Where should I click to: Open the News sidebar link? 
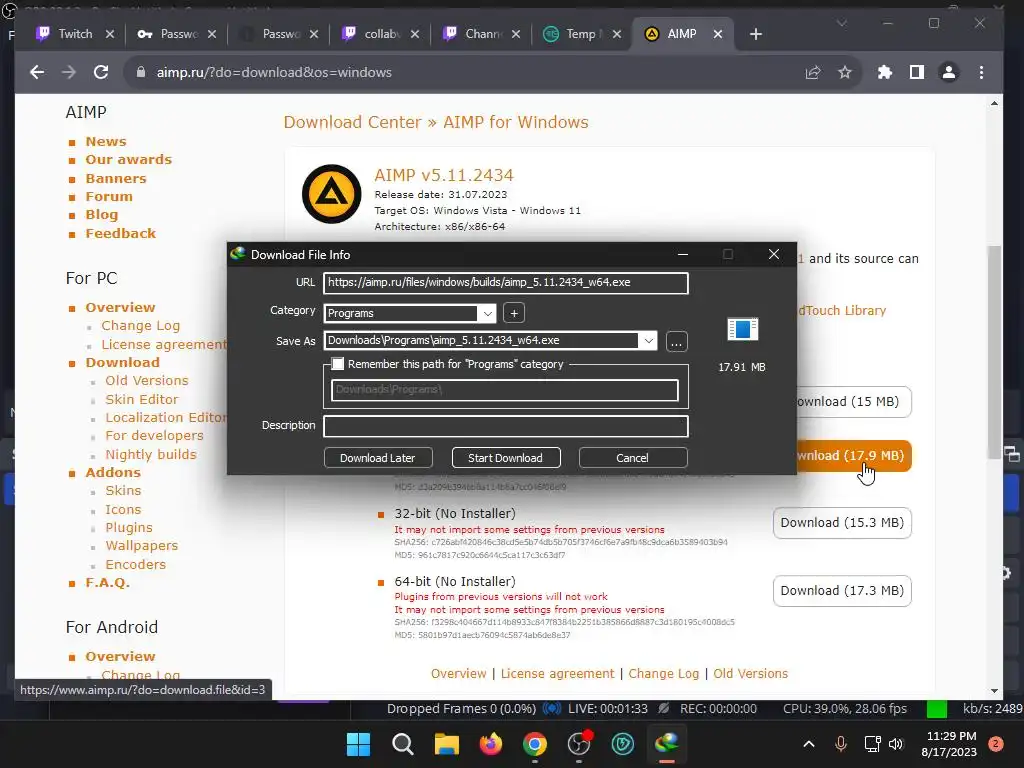pyautogui.click(x=106, y=142)
